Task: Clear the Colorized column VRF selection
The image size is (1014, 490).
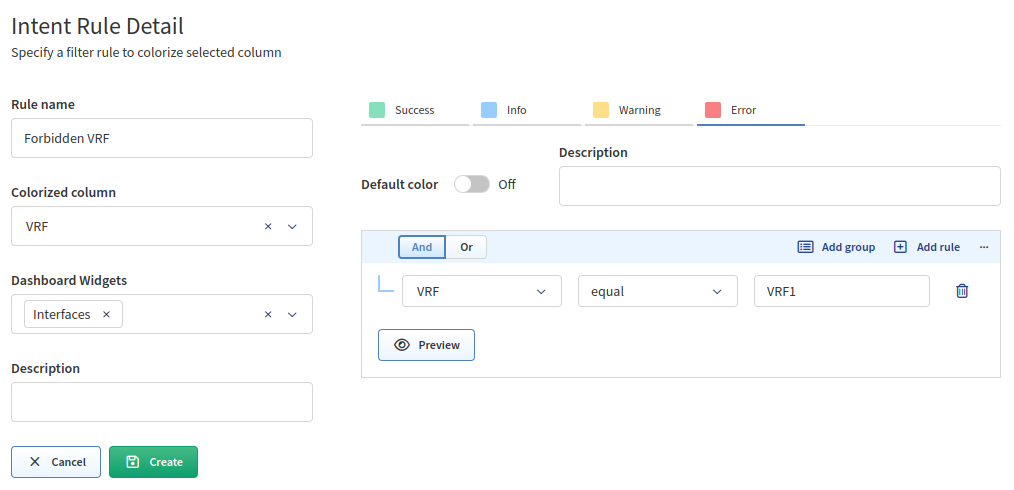Action: click(x=268, y=227)
